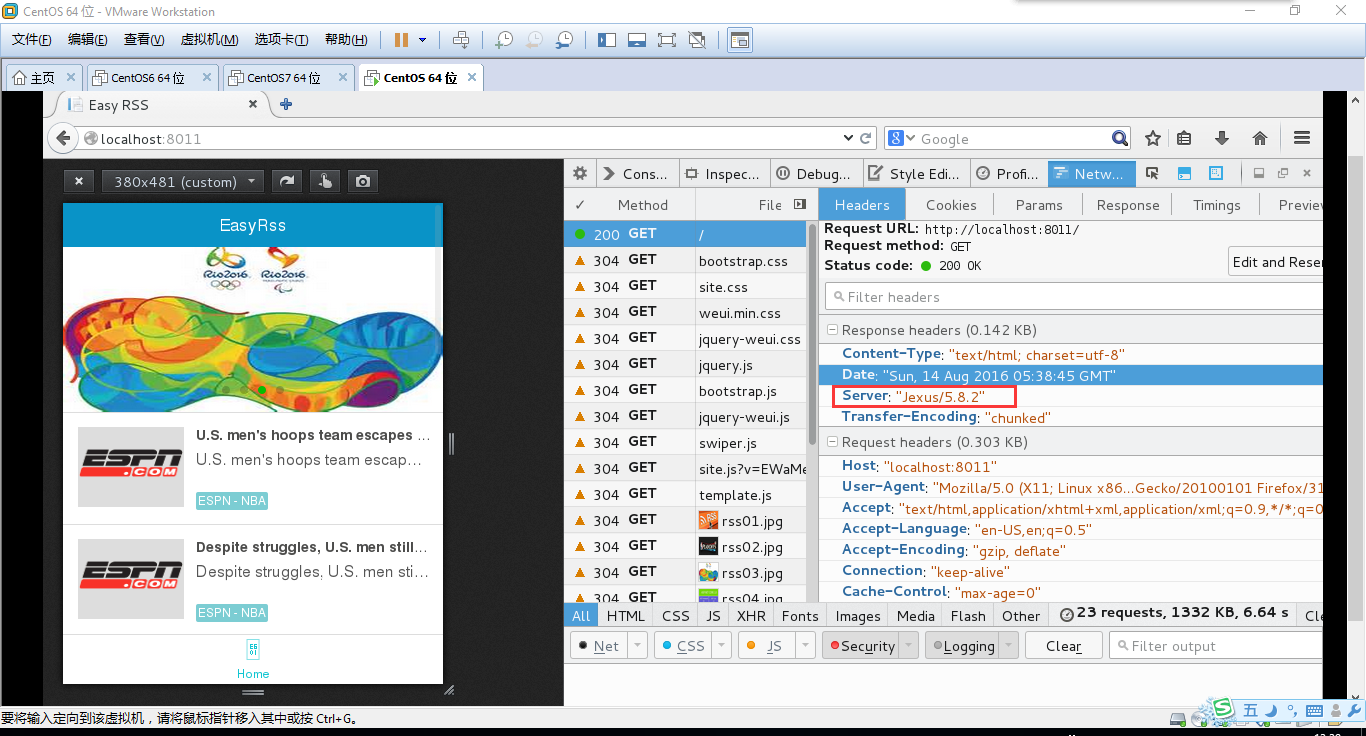The image size is (1366, 736).
Task: Take a VMware snapshot with the clock-plus icon
Action: pos(504,40)
